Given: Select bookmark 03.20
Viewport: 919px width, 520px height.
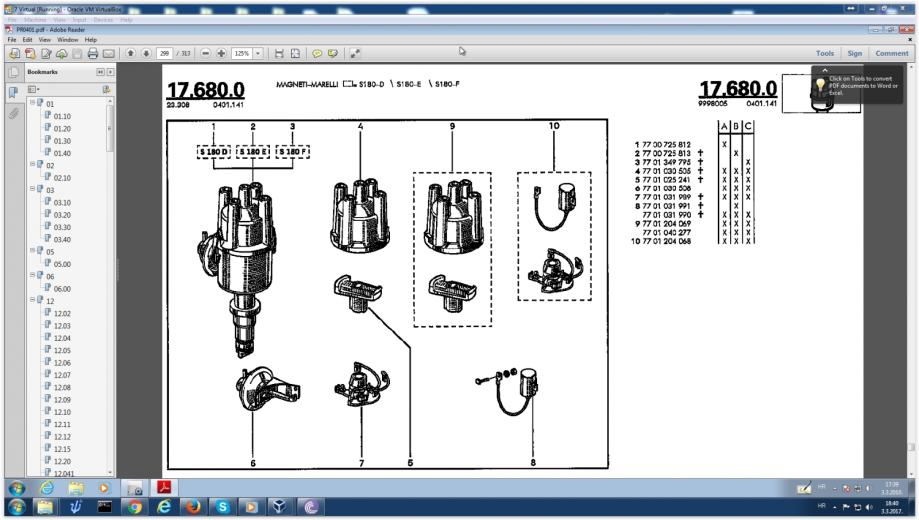Looking at the screenshot, I should (x=62, y=215).
